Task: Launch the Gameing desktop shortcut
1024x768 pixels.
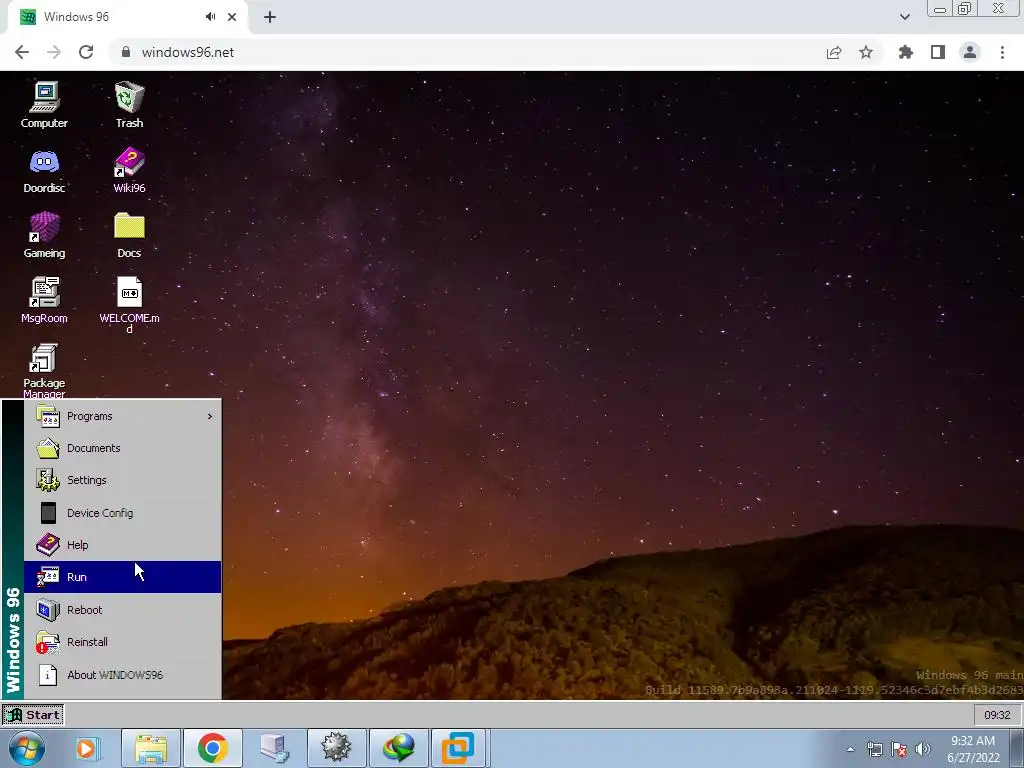Action: coord(44,235)
